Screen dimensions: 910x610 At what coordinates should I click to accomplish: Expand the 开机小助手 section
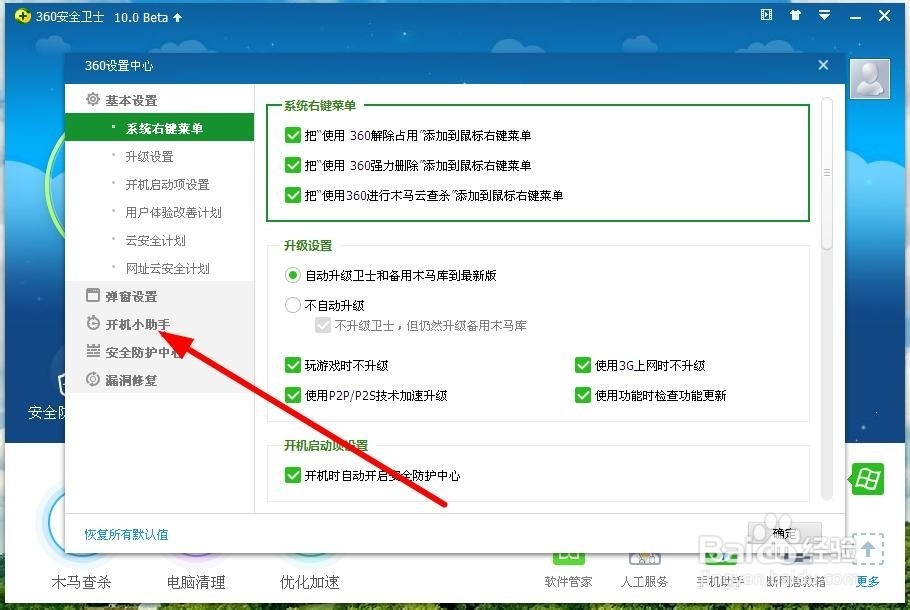(x=138, y=324)
